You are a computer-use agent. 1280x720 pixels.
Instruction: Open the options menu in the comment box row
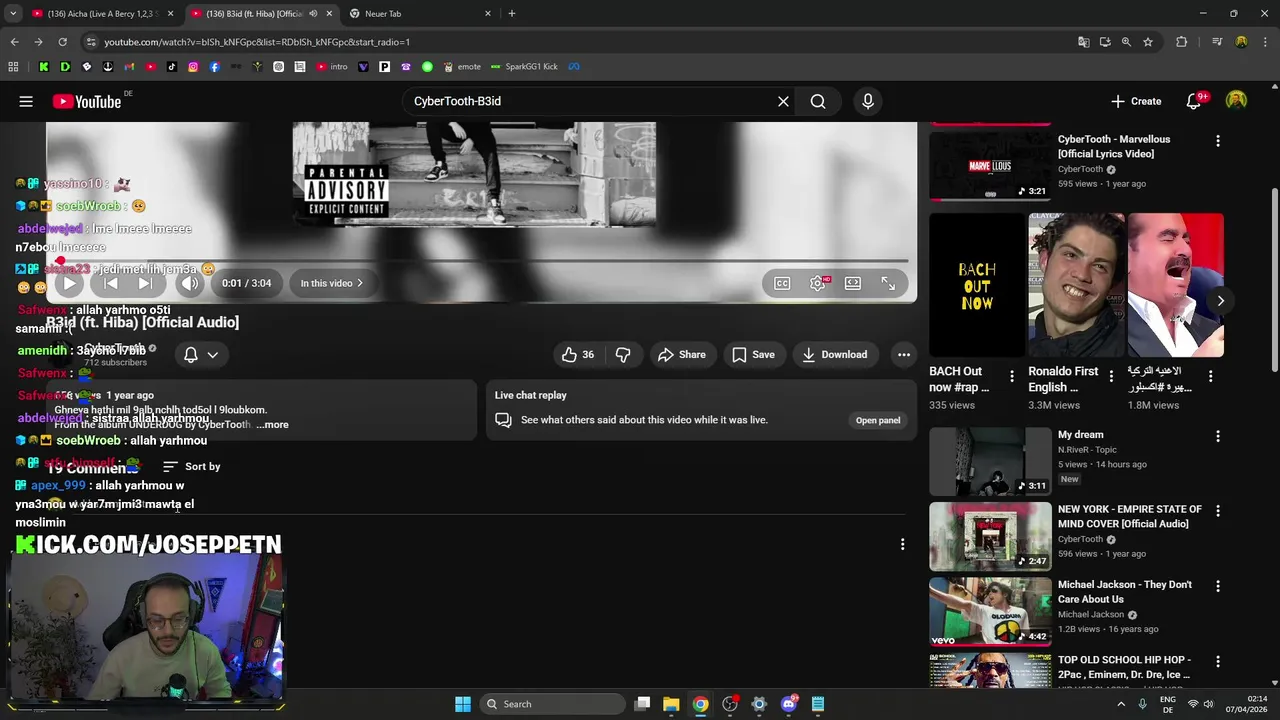click(x=902, y=544)
